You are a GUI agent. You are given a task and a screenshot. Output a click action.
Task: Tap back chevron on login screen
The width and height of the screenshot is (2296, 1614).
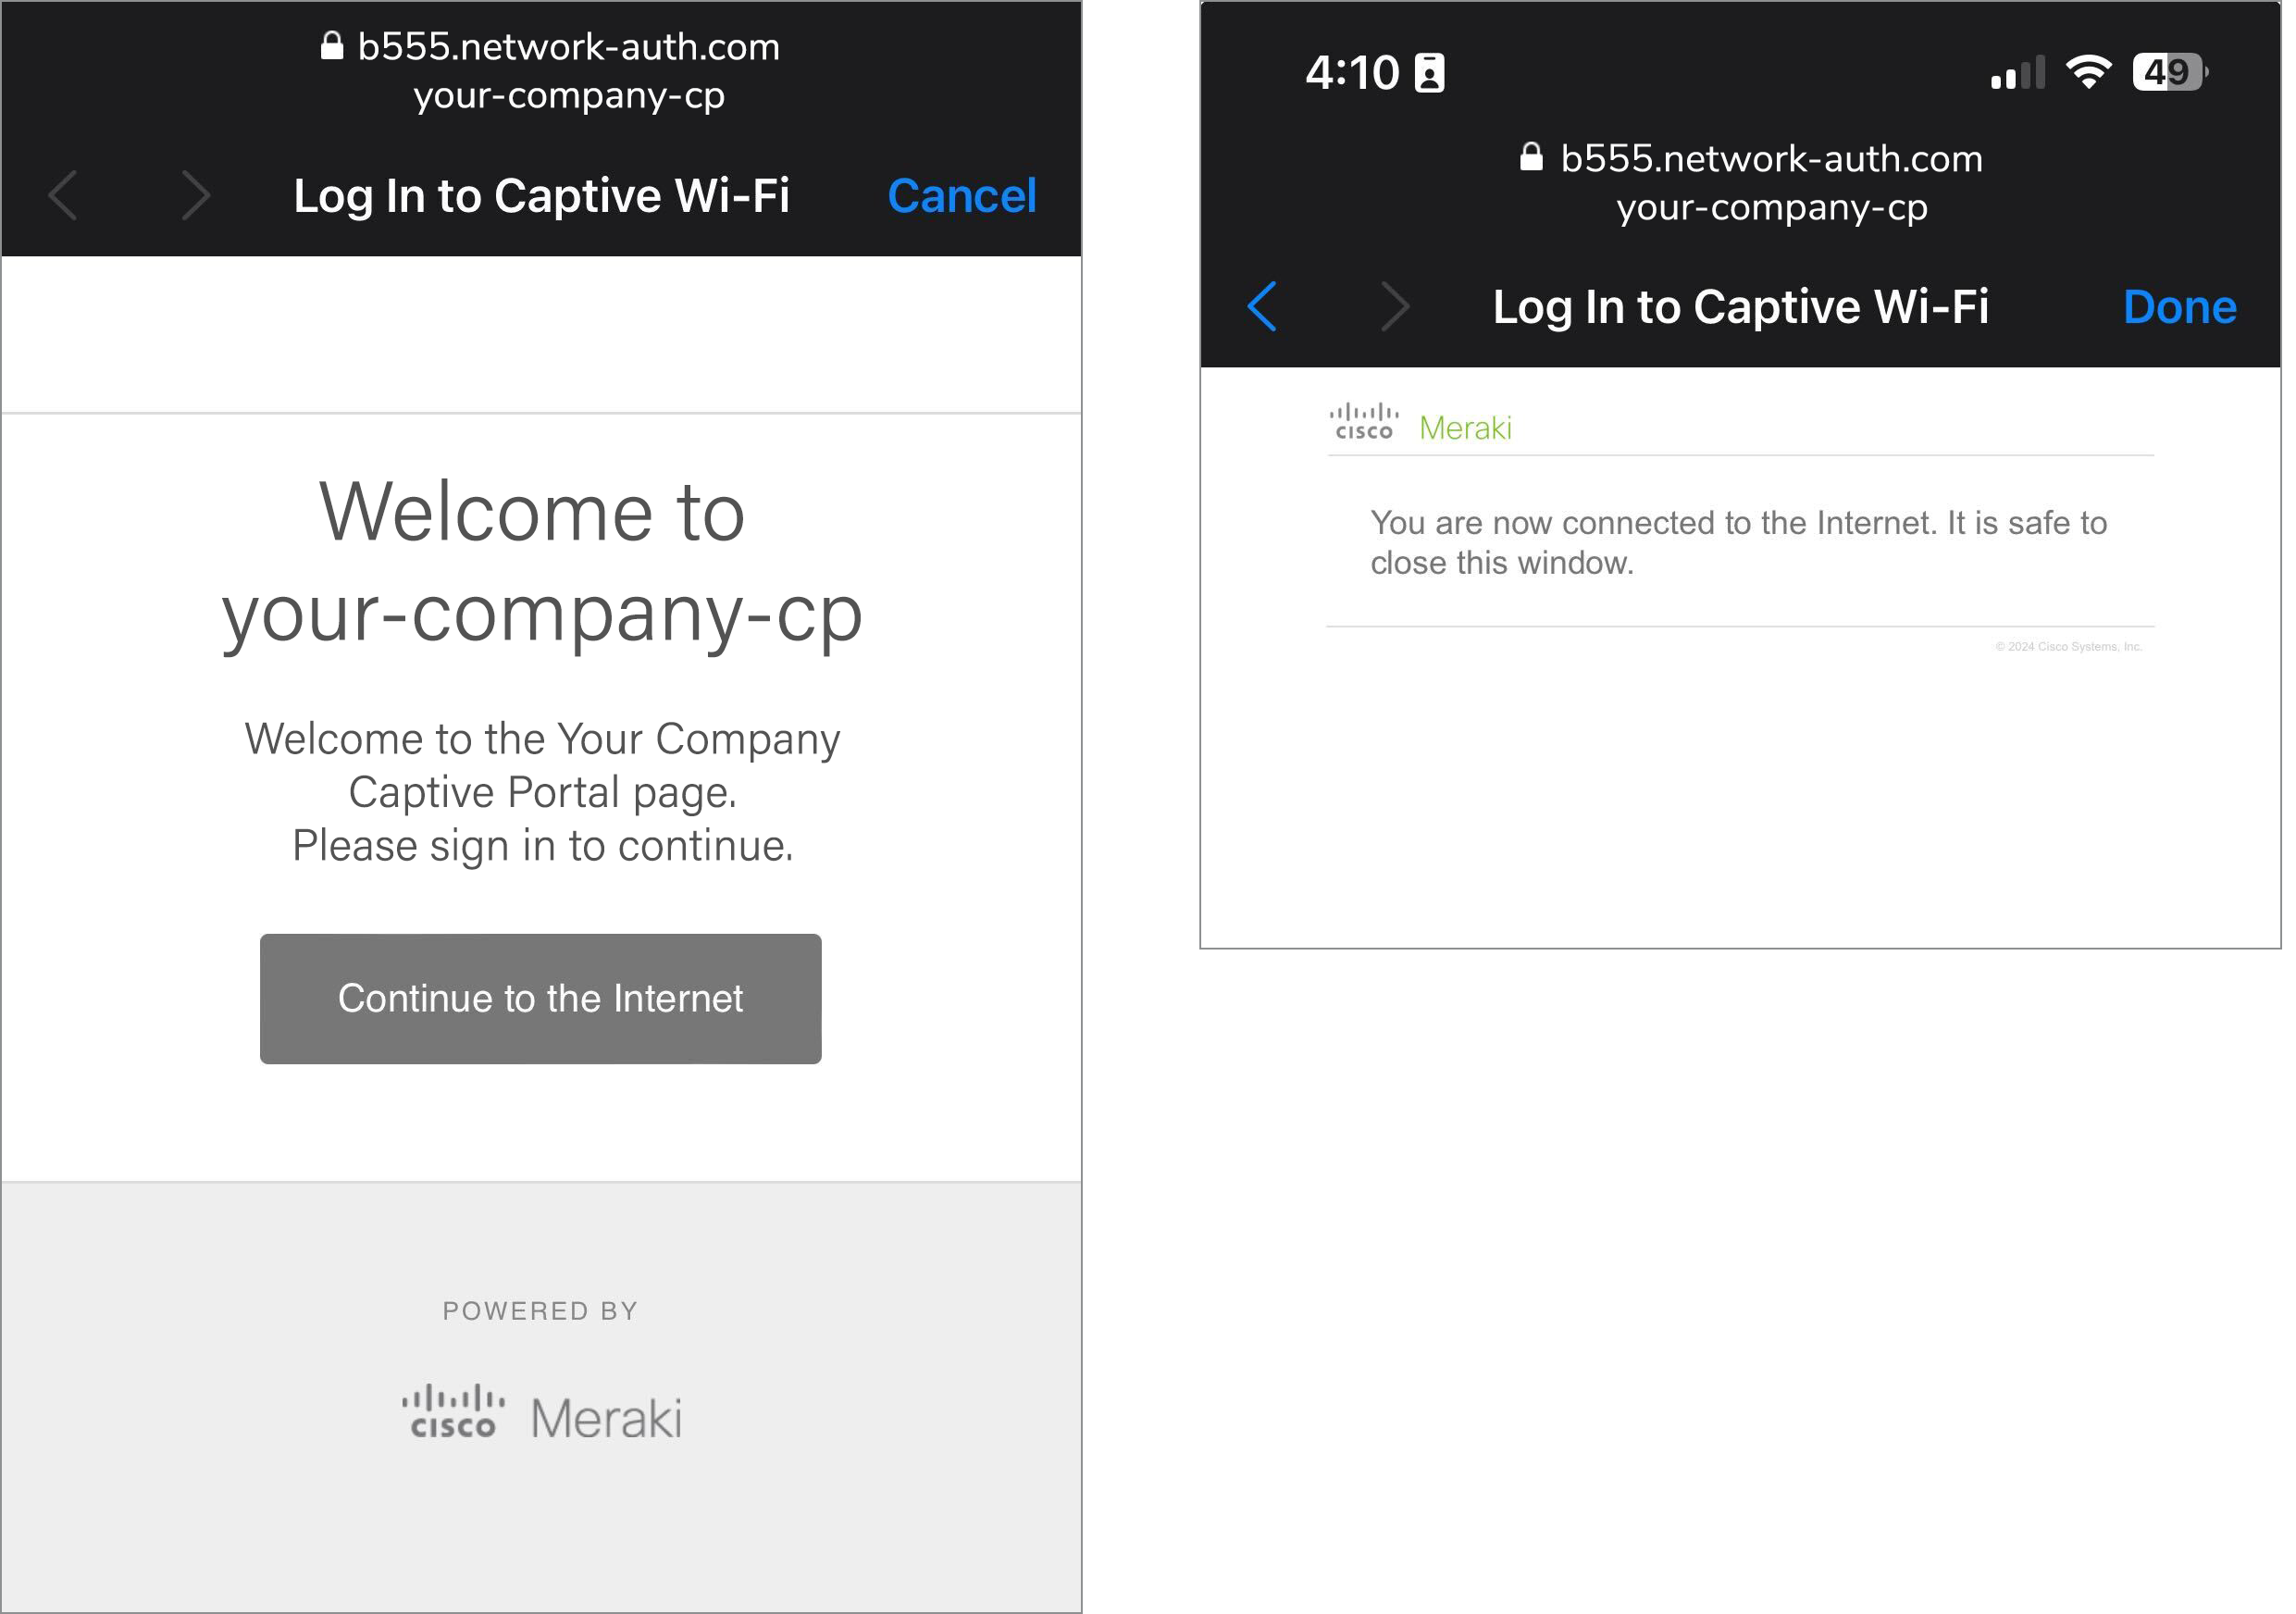[x=63, y=195]
